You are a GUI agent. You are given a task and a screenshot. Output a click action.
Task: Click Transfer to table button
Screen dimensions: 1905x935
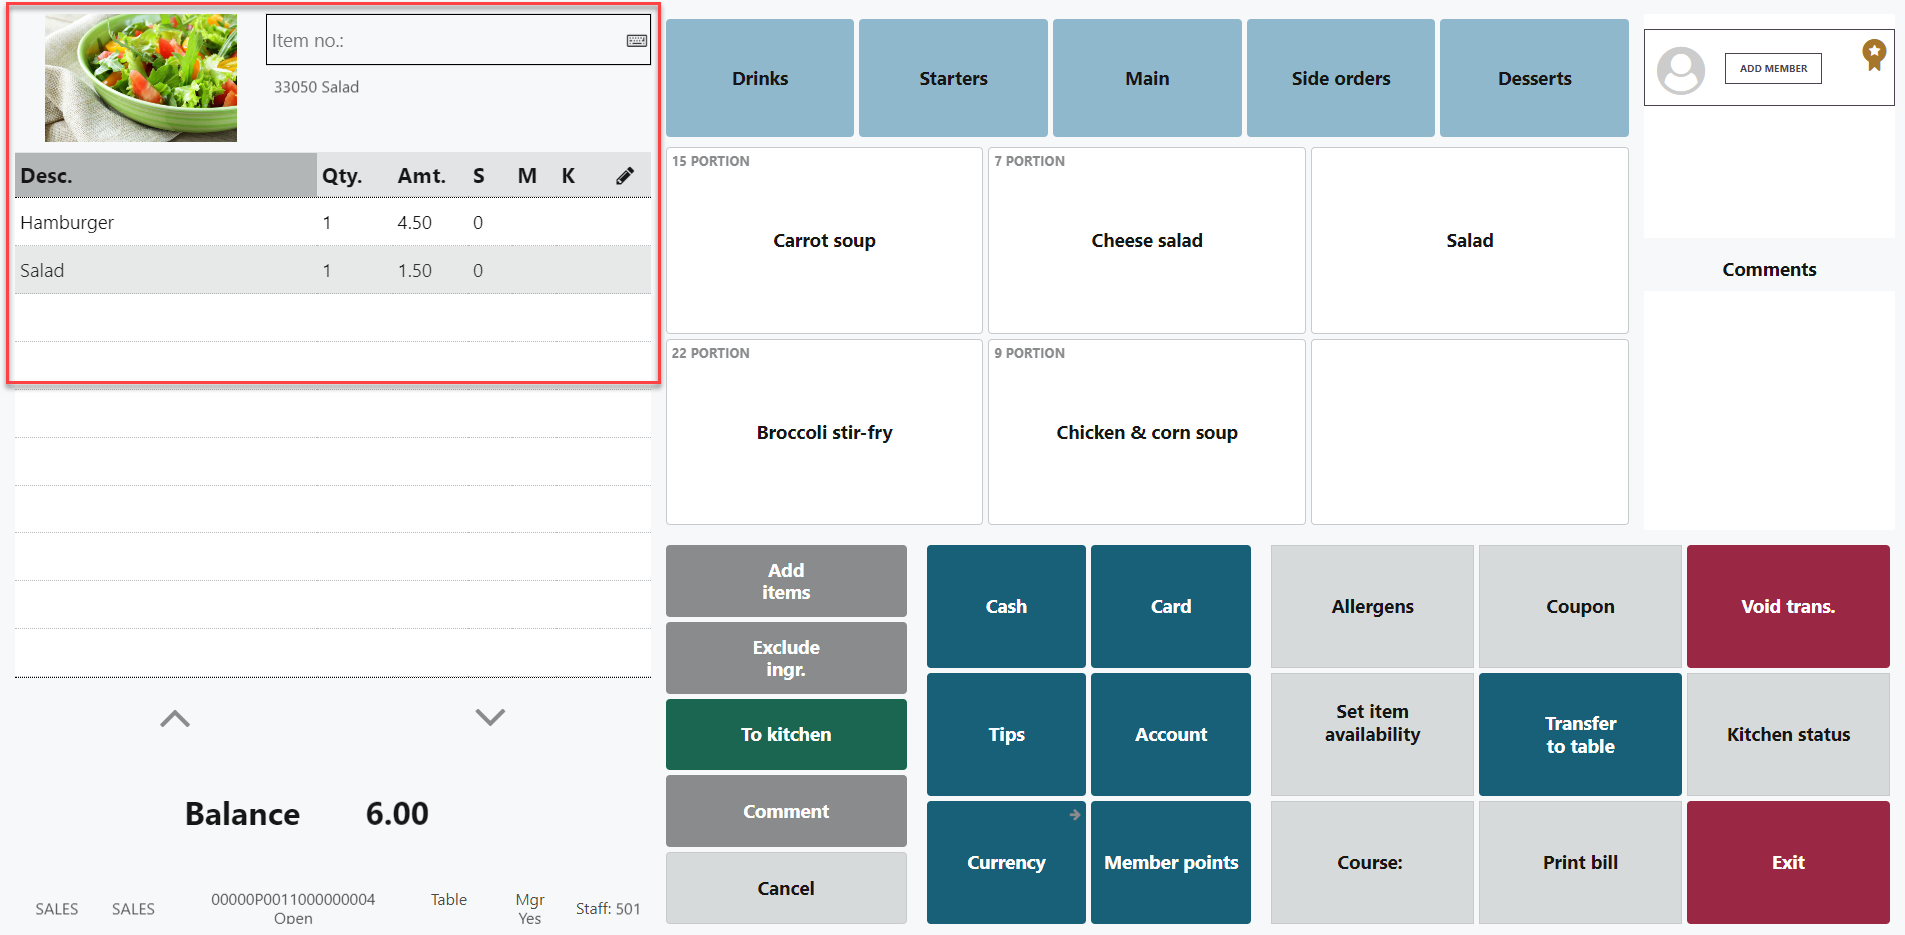tap(1580, 734)
